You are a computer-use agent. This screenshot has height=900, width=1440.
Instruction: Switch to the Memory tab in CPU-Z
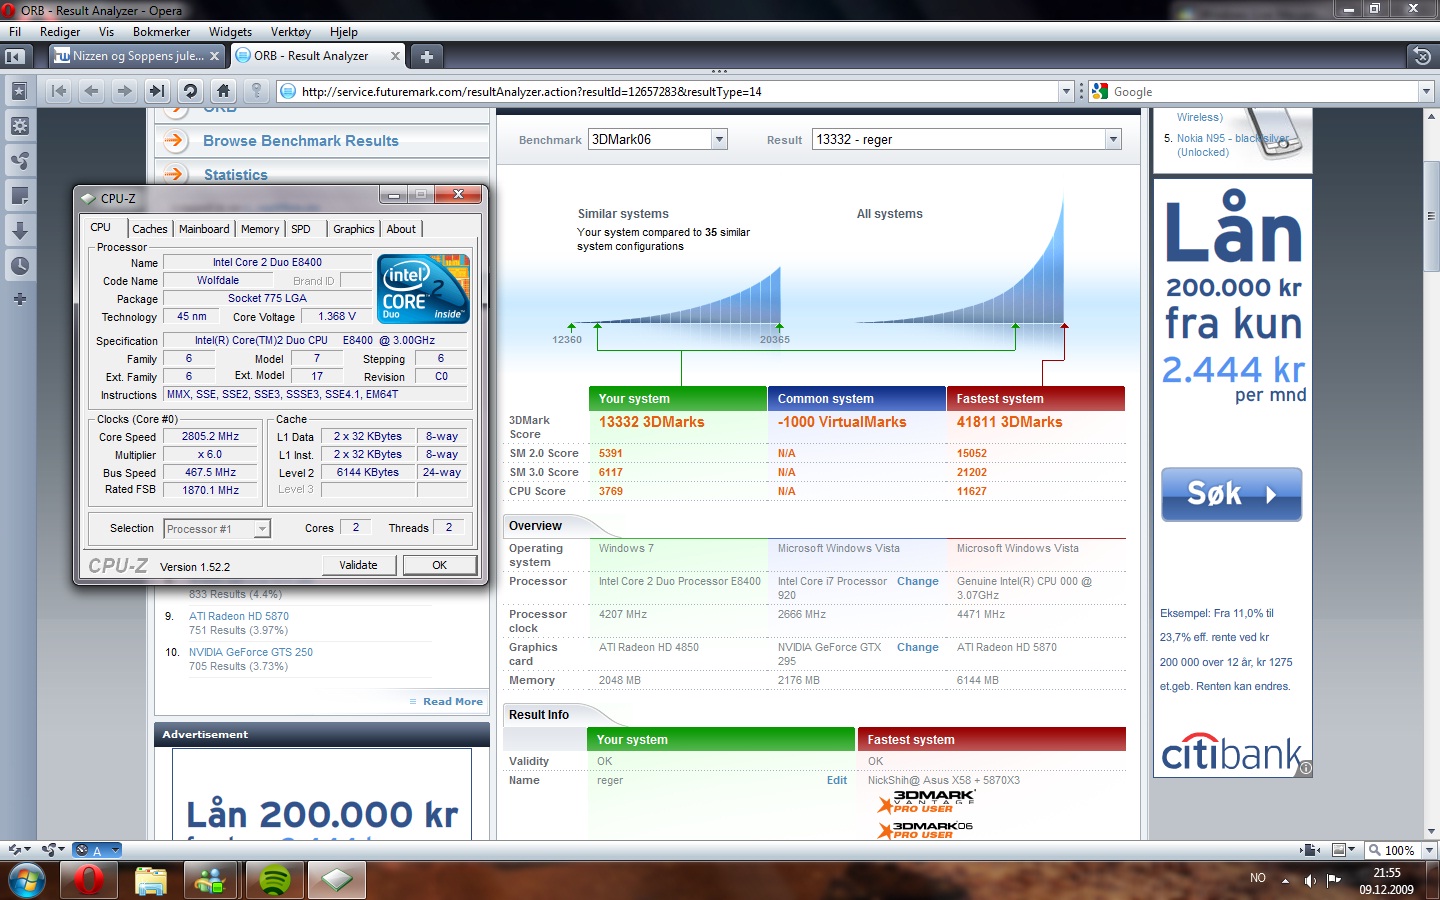[x=260, y=229]
